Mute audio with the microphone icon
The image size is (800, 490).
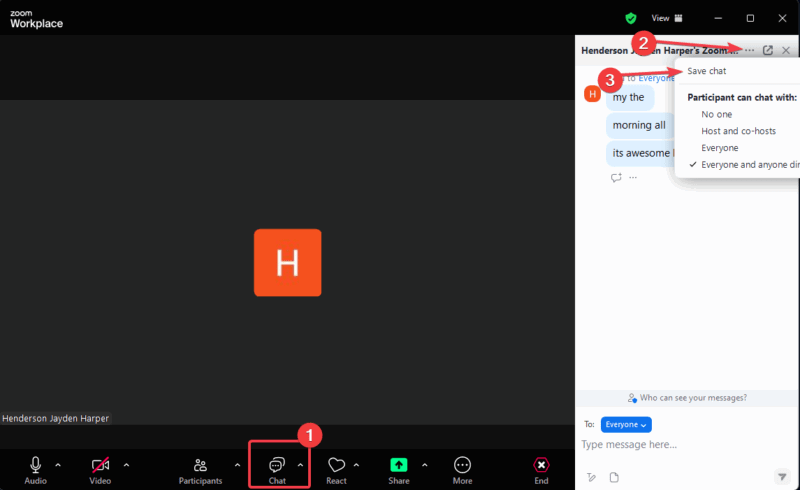(x=35, y=465)
